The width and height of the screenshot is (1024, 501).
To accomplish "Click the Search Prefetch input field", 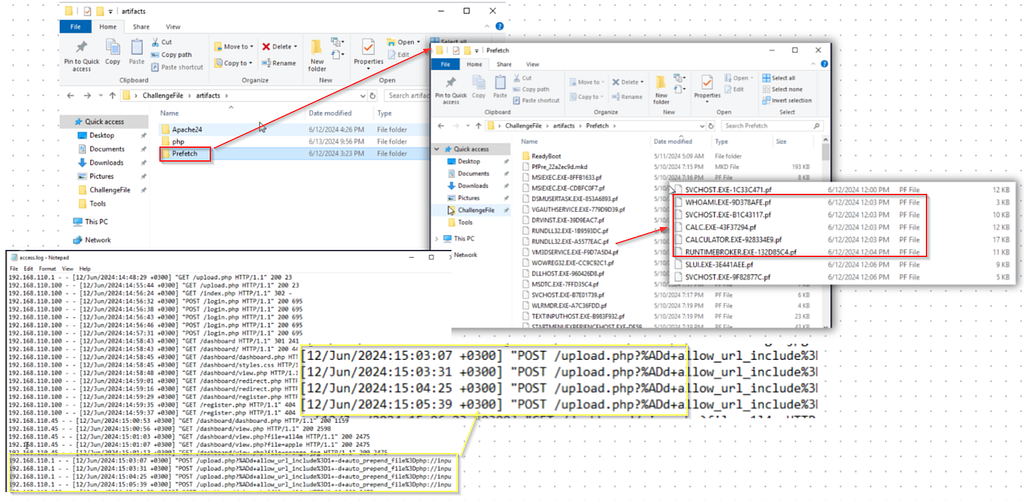I will coord(771,125).
